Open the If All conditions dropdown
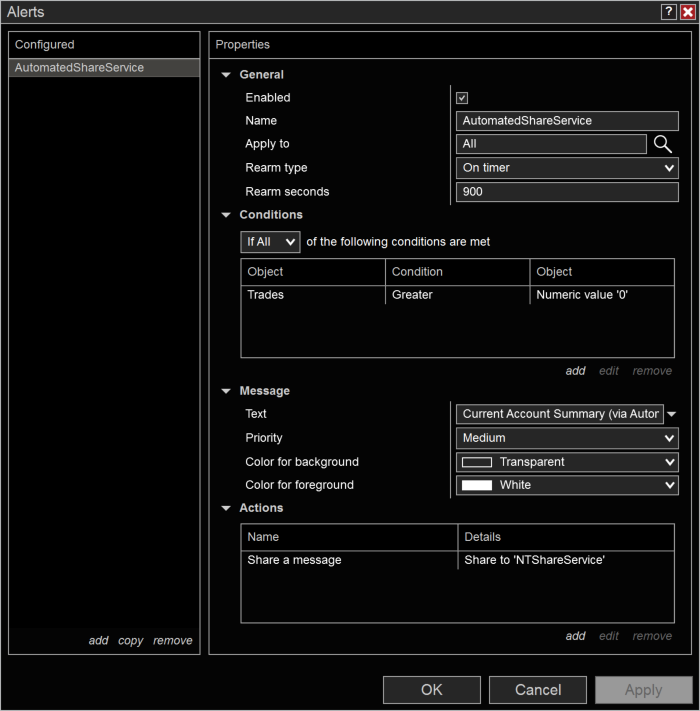This screenshot has height=711, width=700. click(270, 242)
